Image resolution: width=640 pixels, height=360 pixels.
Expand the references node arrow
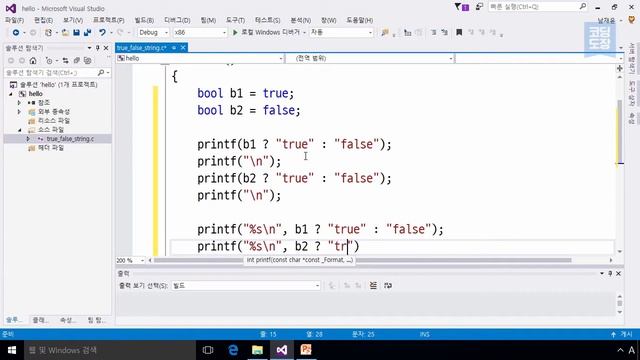click(19, 103)
